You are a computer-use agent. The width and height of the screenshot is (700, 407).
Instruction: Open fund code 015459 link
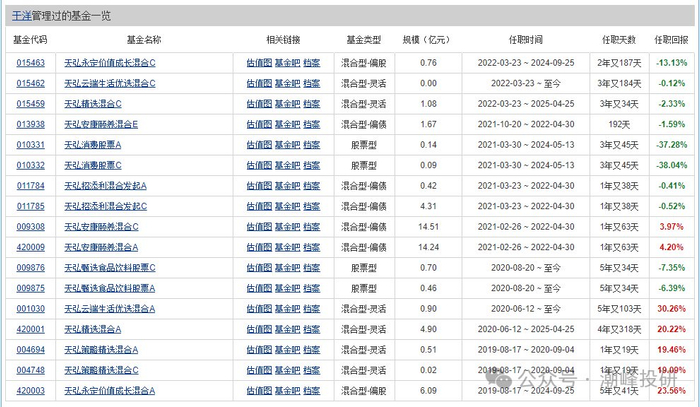click(30, 104)
